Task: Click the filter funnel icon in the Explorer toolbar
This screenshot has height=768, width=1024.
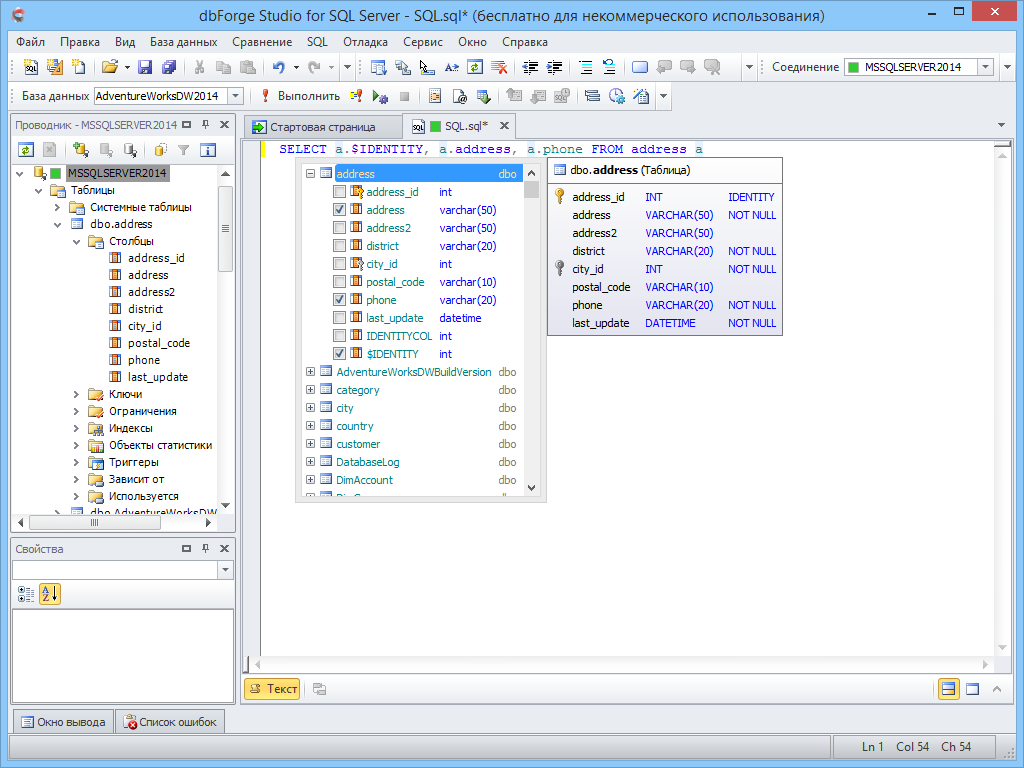Action: (x=183, y=150)
